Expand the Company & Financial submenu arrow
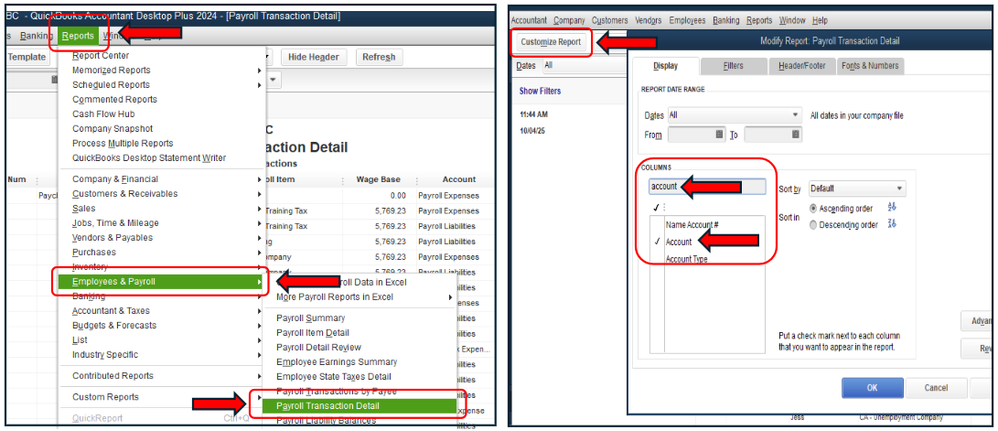This screenshot has height=431, width=998. [x=259, y=179]
